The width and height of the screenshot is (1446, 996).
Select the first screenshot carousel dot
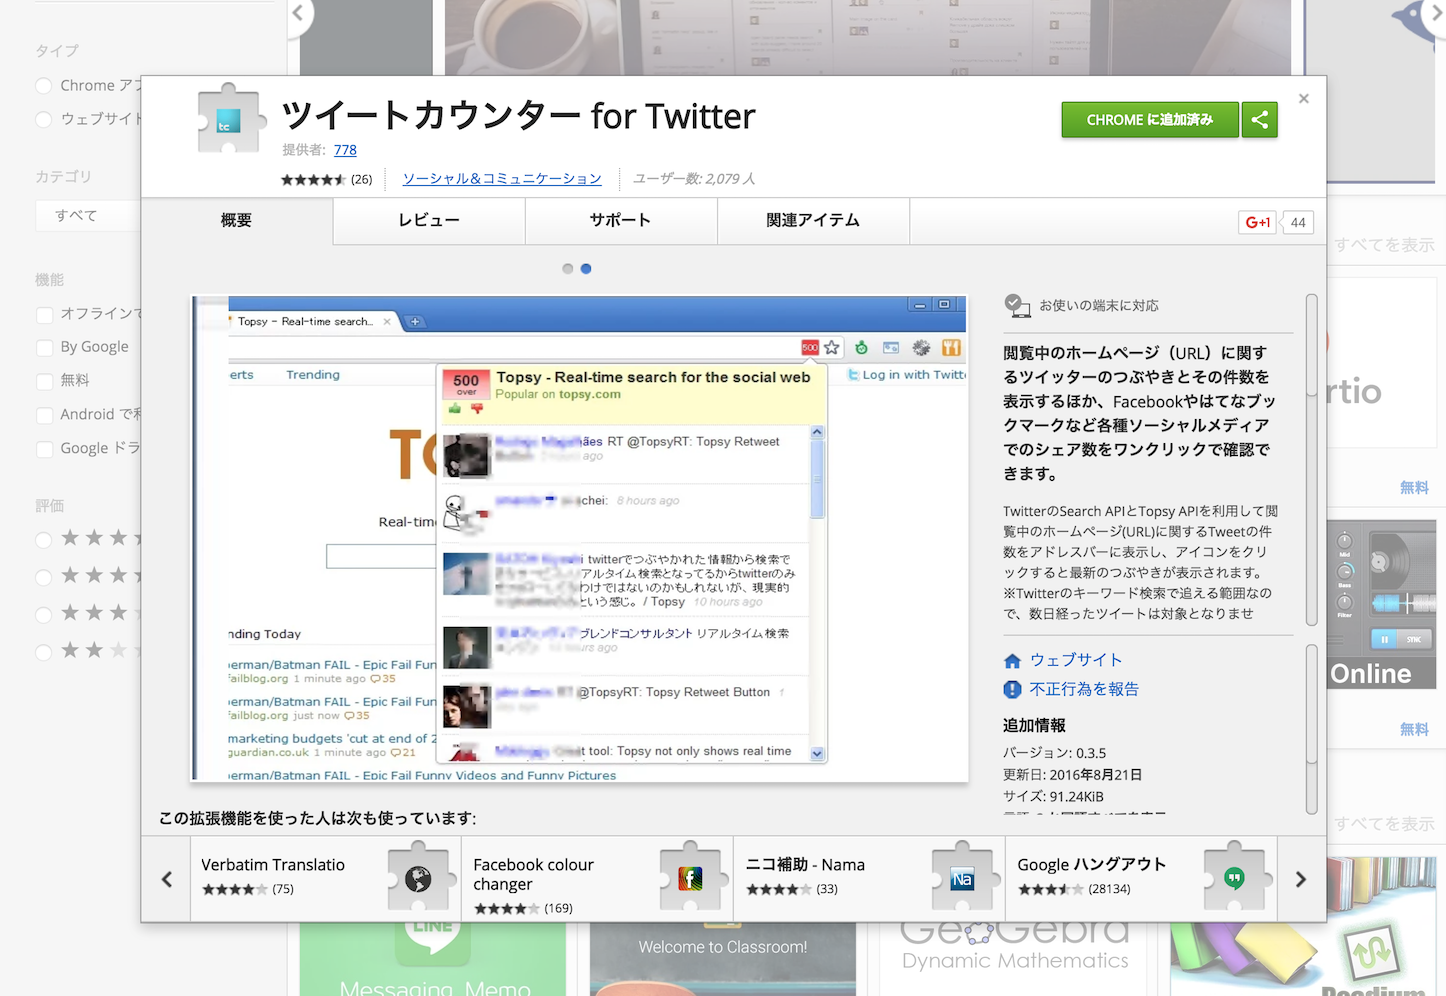568,269
